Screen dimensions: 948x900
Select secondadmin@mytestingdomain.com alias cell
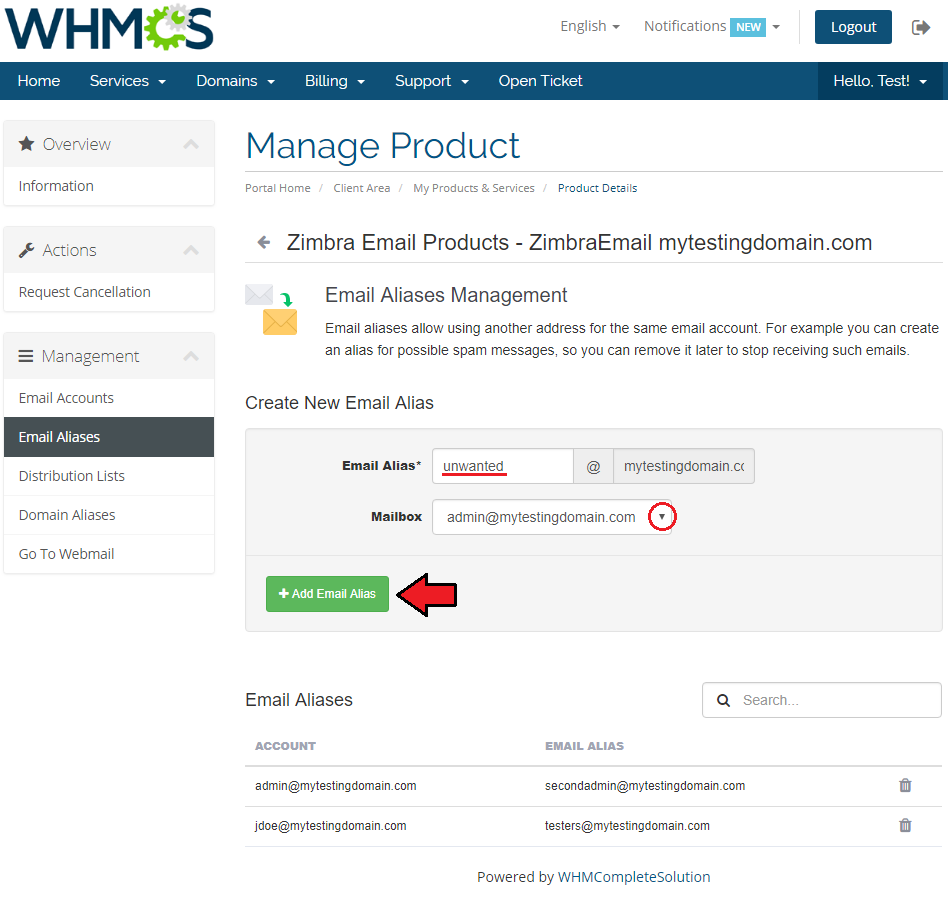pyautogui.click(x=645, y=786)
